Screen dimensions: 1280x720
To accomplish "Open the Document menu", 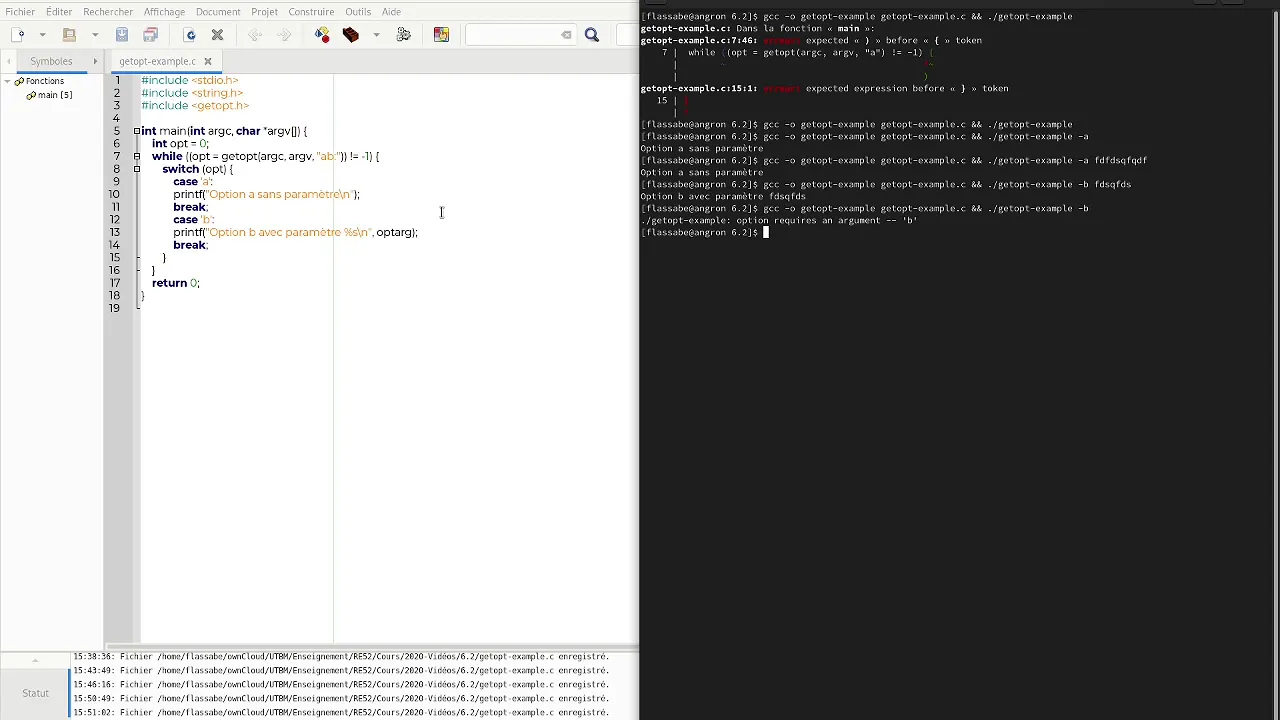I will 218,12.
